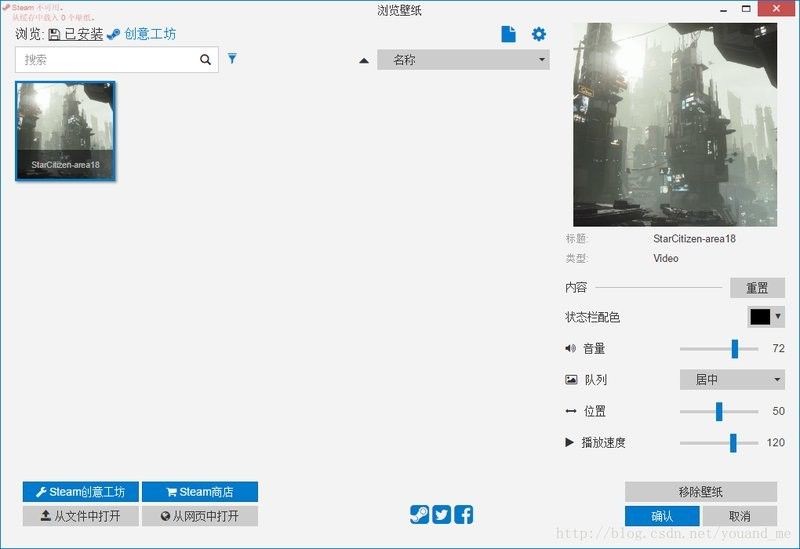The height and width of the screenshot is (549, 800).
Task: Click the type value Video
Action: click(x=666, y=258)
